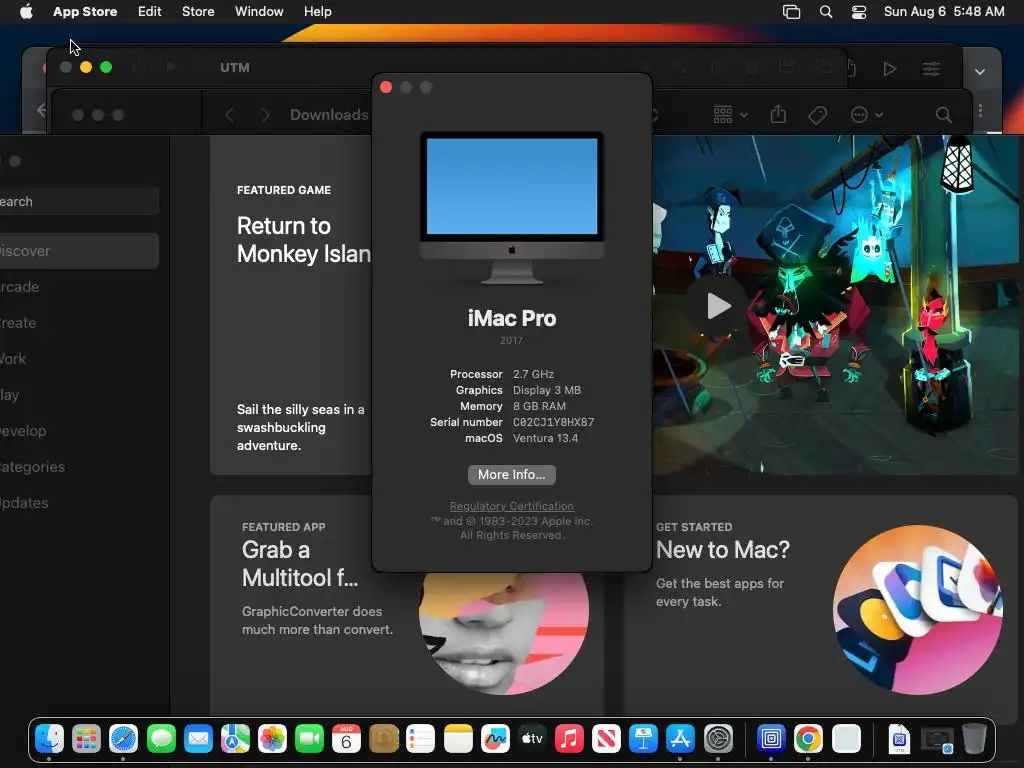Open Apple TV app in Dock
This screenshot has height=768, width=1024.
click(x=532, y=739)
